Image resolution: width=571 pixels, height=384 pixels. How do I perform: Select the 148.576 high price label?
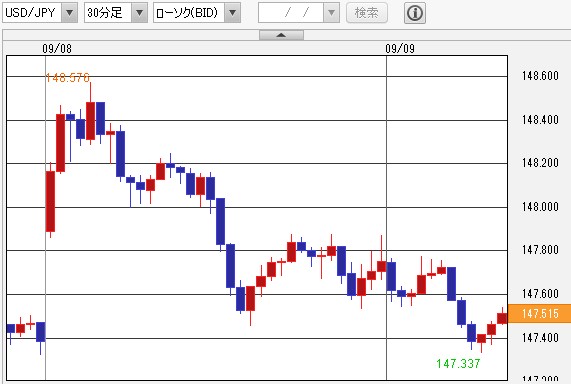(x=68, y=78)
